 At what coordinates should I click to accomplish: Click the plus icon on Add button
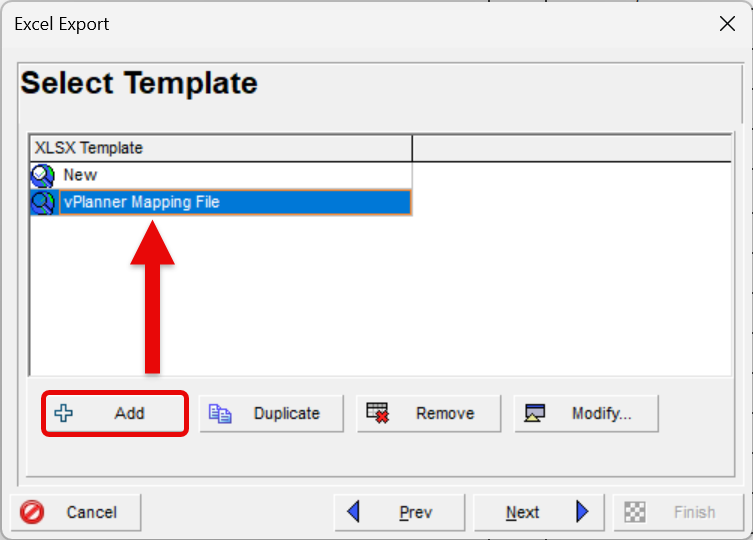[63, 413]
